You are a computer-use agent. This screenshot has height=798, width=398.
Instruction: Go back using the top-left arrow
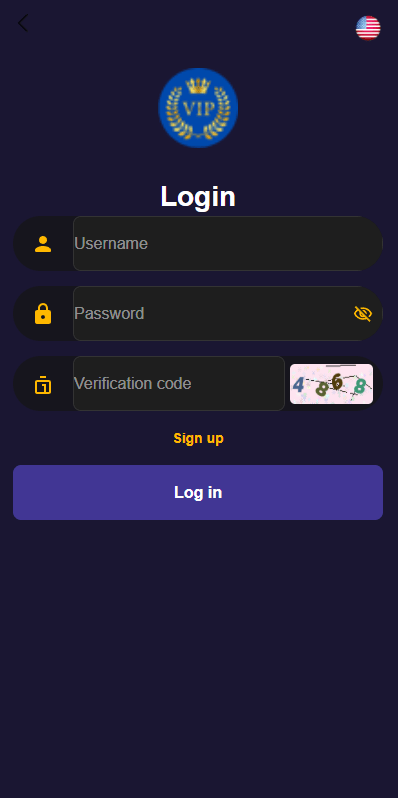[x=22, y=23]
